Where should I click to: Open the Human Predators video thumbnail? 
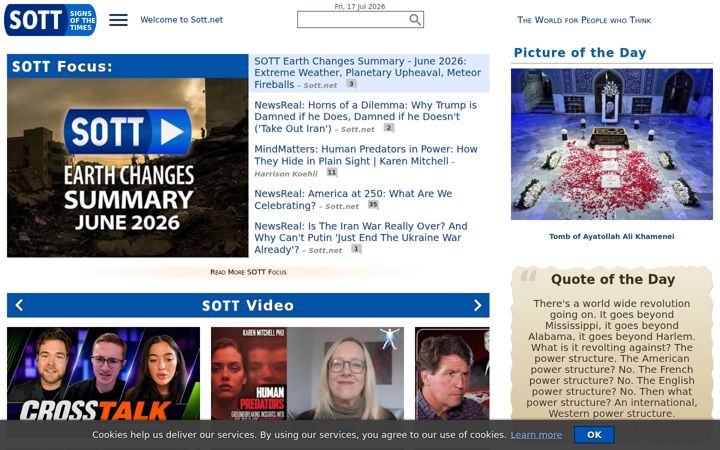(x=307, y=374)
